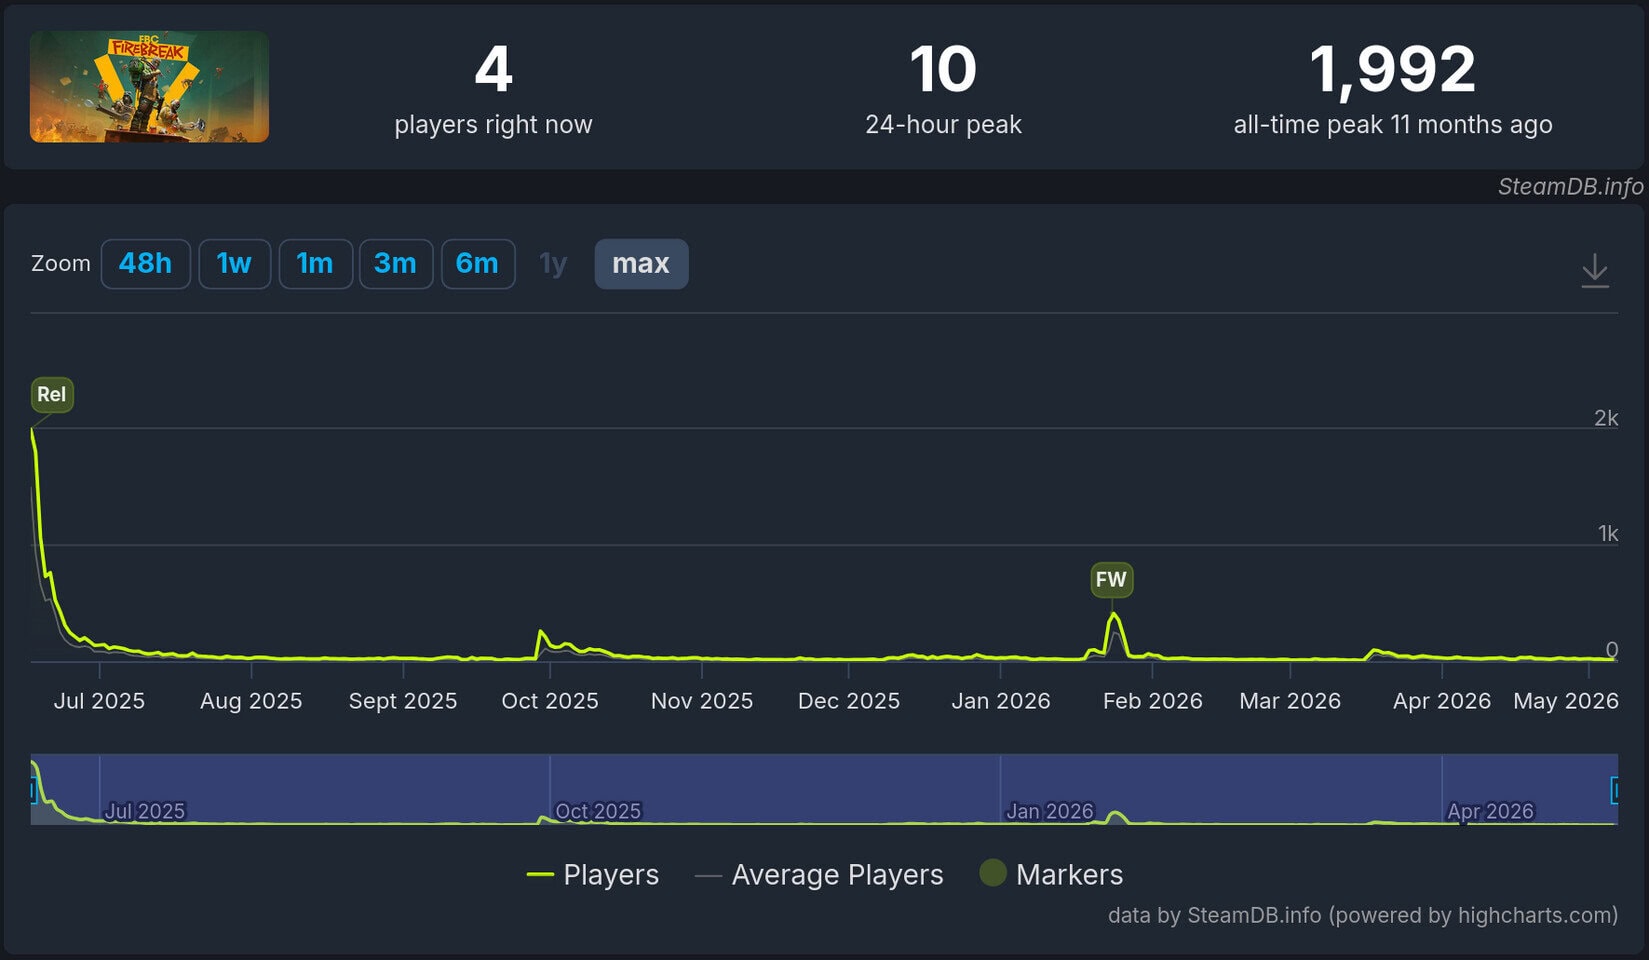Switch zoom to 6m
Screen dimensions: 1649x960
pos(478,264)
